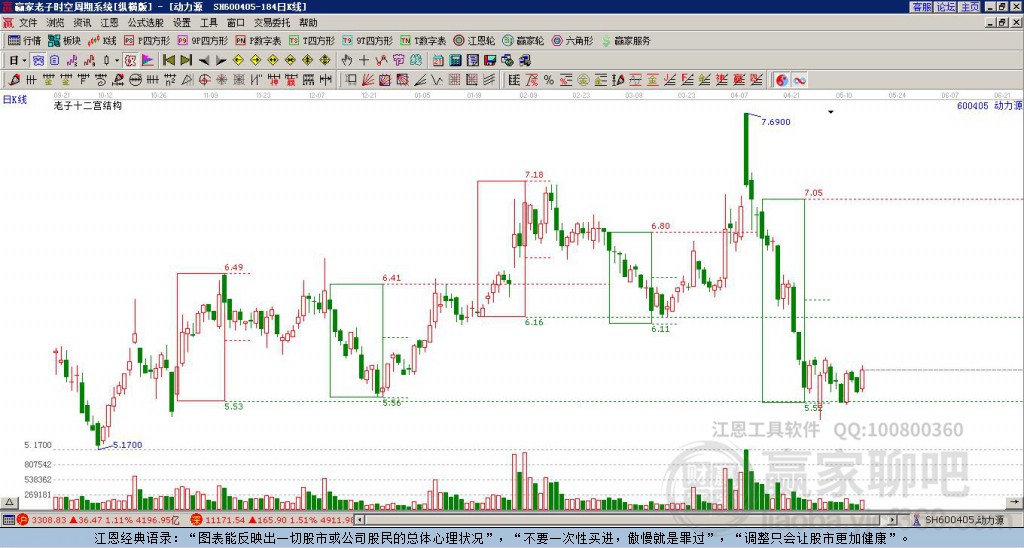Screen dimensions: 1024x548
Task: Click the 主页 homepage button
Action: pos(969,7)
